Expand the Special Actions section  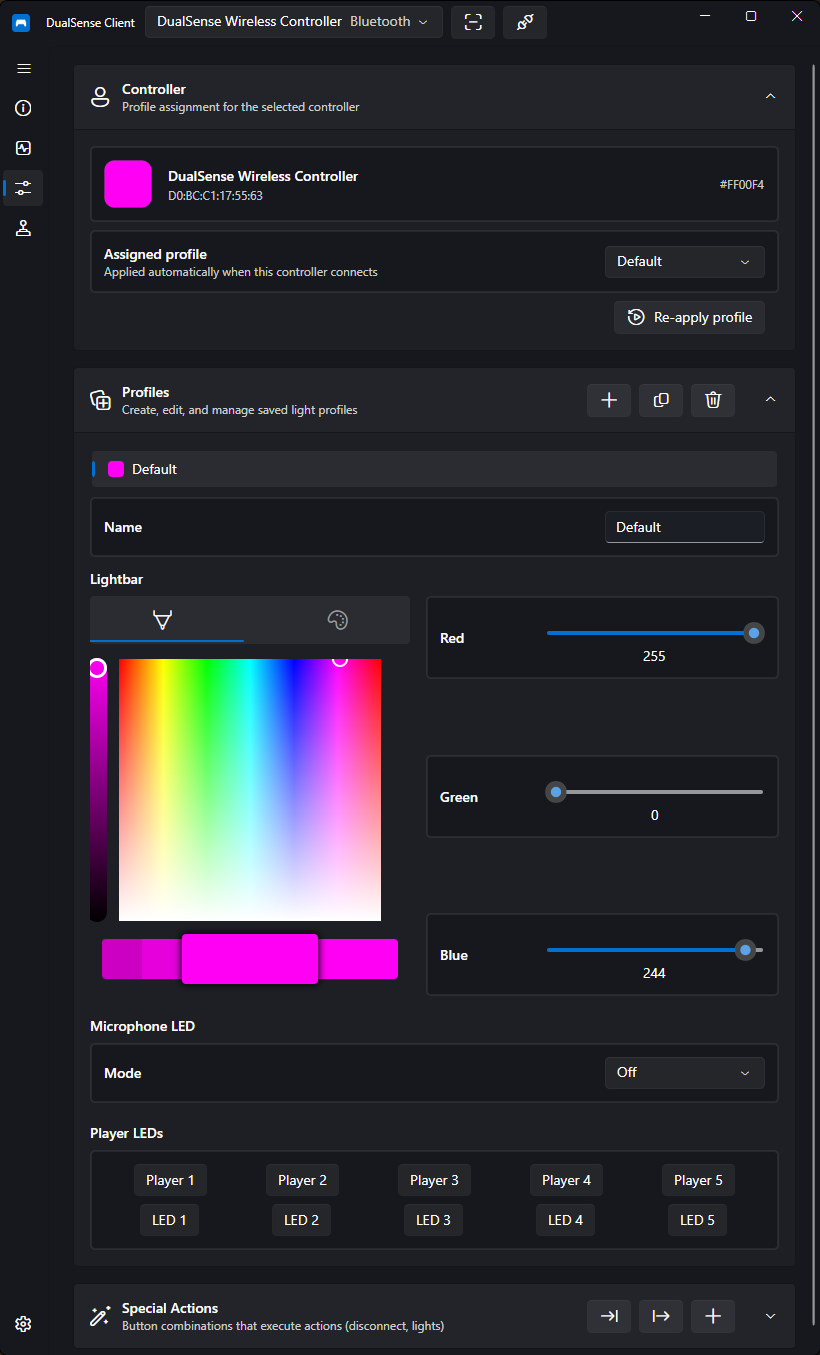pyautogui.click(x=770, y=1316)
